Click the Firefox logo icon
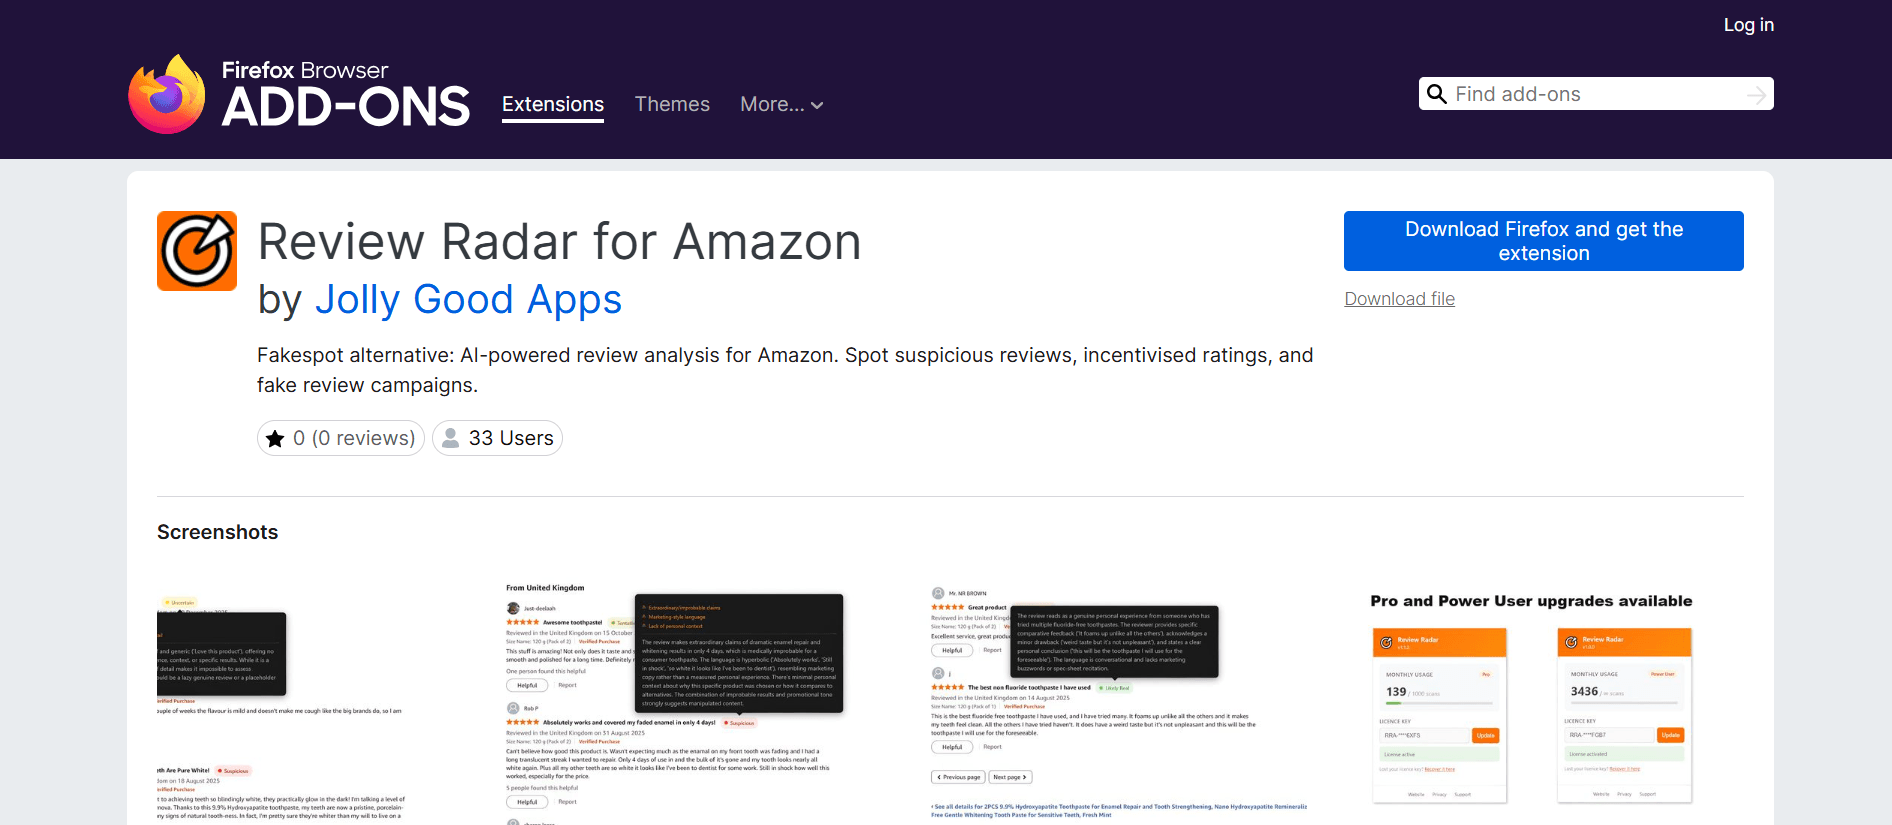This screenshot has height=825, width=1892. point(167,94)
